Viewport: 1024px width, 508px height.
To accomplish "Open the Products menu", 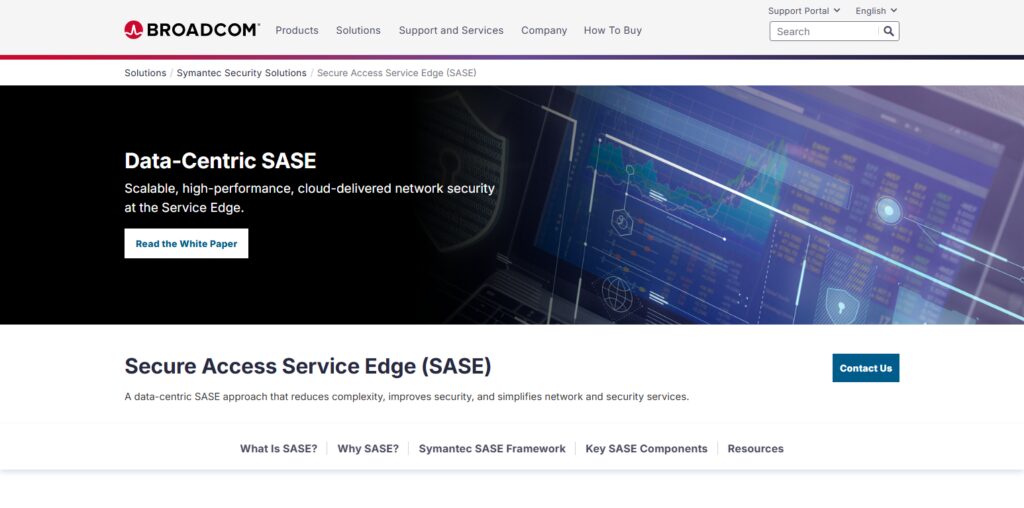I will (296, 30).
